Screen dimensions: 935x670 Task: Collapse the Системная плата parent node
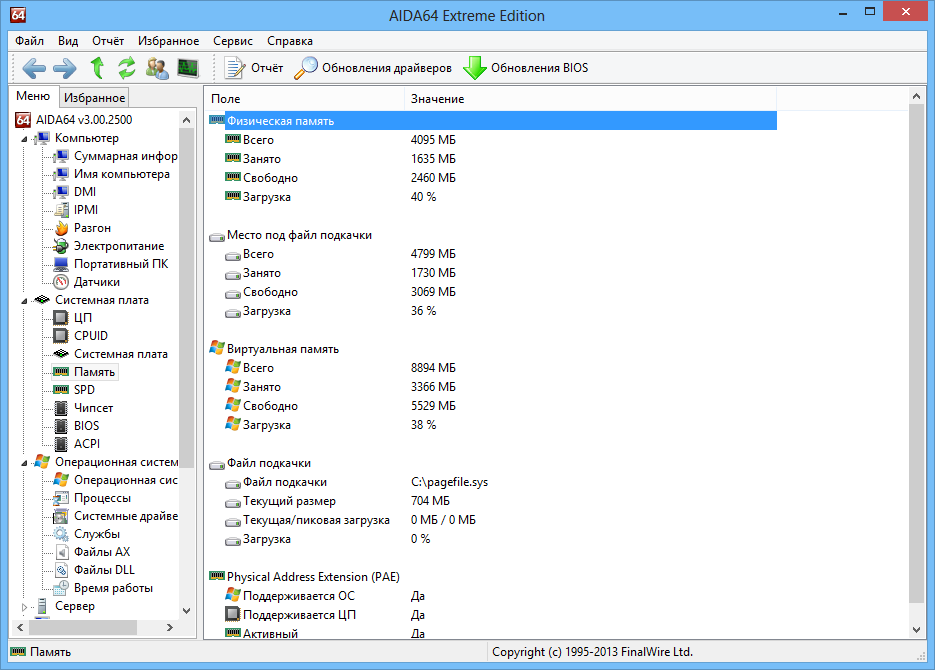click(24, 301)
